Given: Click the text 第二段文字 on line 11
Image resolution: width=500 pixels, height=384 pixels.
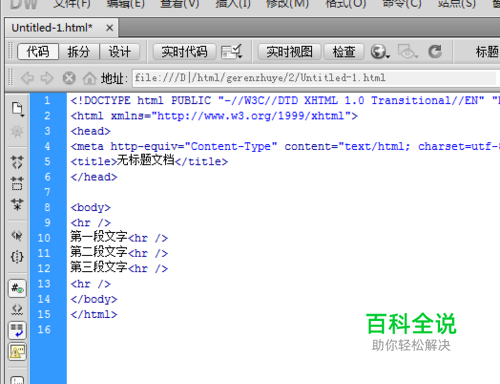Looking at the screenshot, I should (x=99, y=252).
